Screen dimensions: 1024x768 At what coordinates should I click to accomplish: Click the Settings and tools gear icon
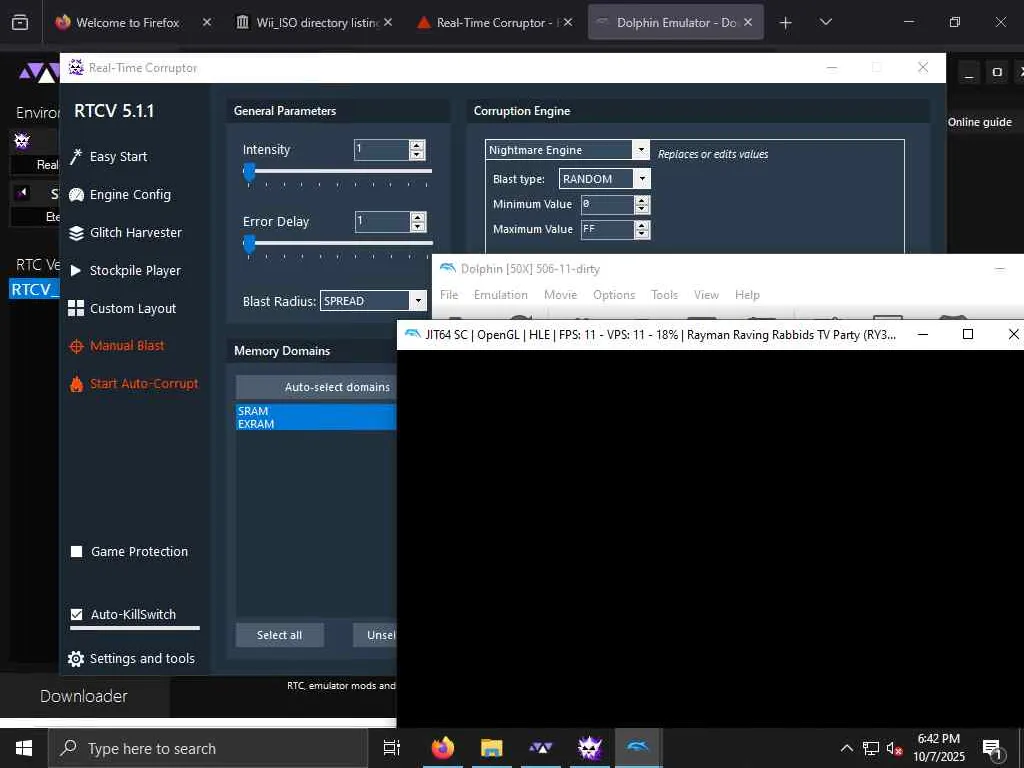coord(76,658)
